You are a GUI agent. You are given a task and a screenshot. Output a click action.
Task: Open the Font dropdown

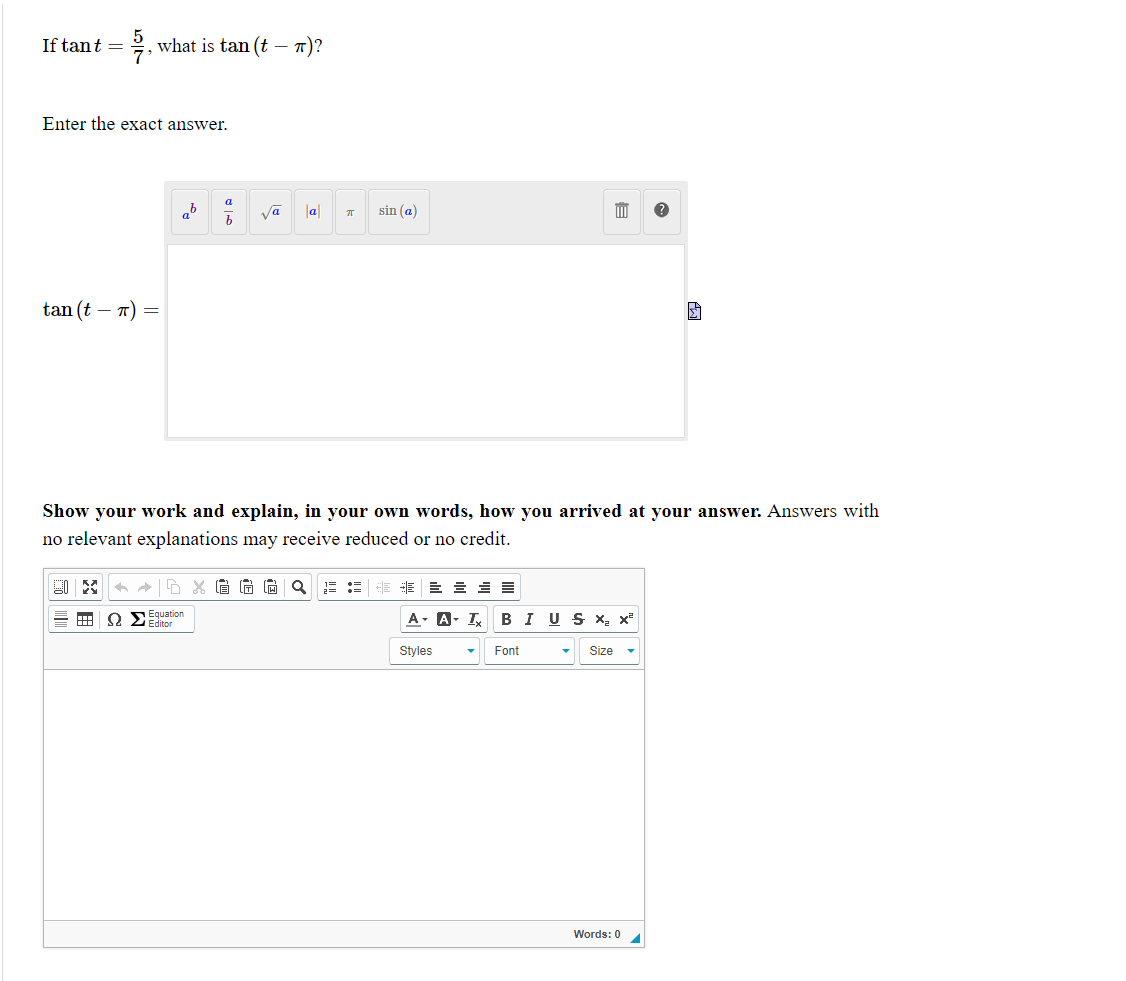coord(528,650)
